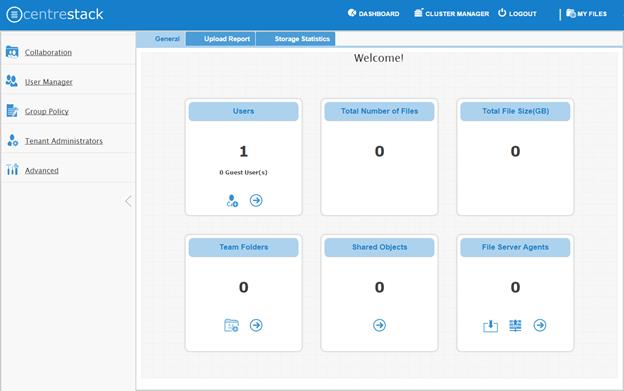The height and width of the screenshot is (391, 624).
Task: Click the add user icon in Users card
Action: 232,200
